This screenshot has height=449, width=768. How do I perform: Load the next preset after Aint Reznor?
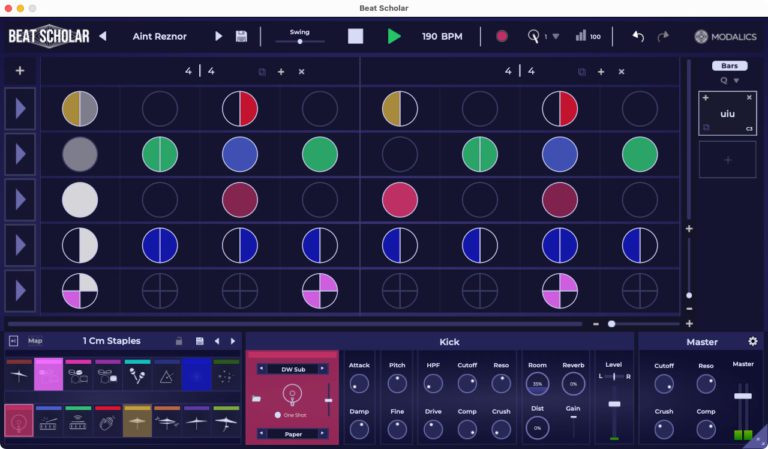point(218,36)
